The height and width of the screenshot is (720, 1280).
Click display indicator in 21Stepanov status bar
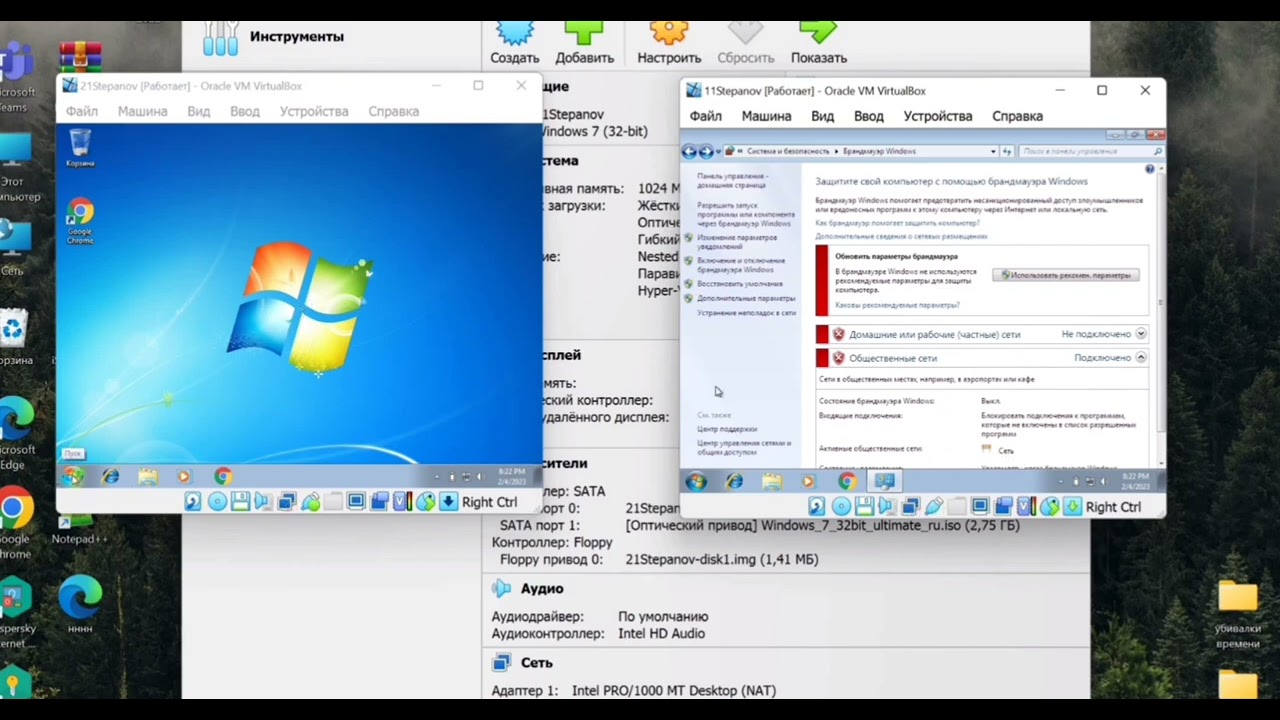356,502
